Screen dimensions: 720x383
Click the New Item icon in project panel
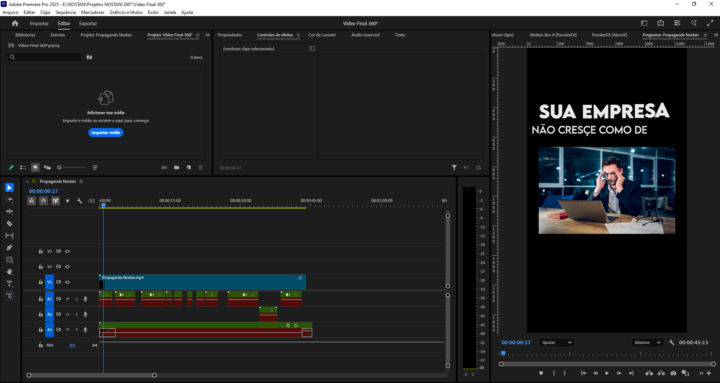[x=189, y=168]
